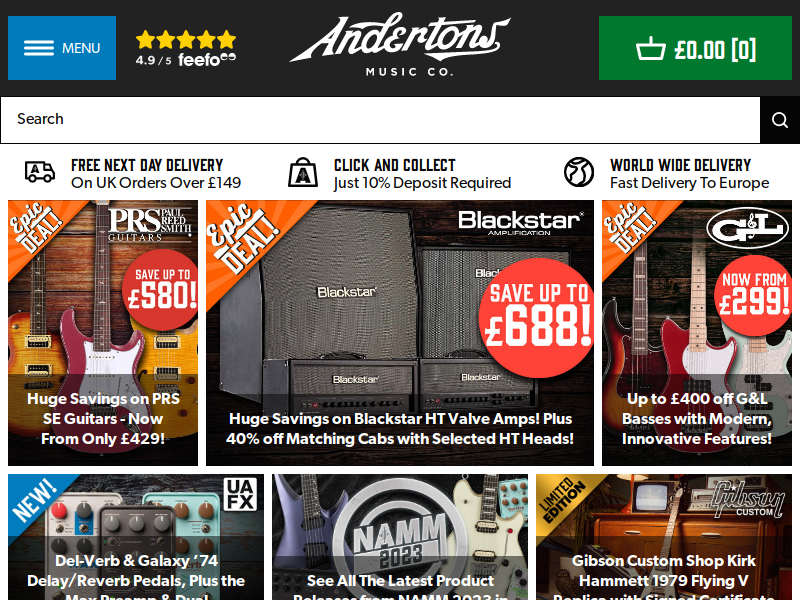Open the Gibson Custom Kirk Hammett tile
Viewport: 800px width, 600px height.
pyautogui.click(x=664, y=537)
